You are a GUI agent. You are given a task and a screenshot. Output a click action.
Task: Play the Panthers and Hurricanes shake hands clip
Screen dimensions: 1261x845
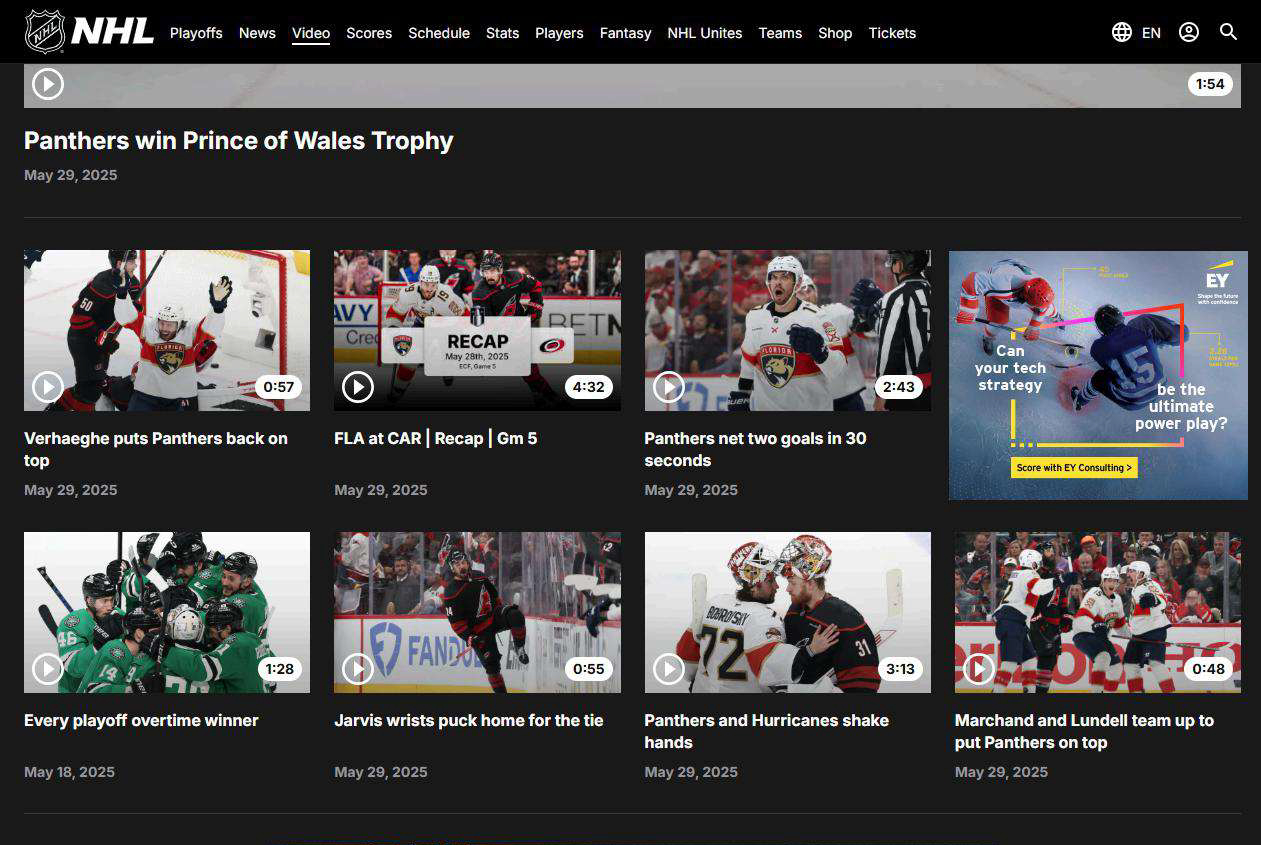pyautogui.click(x=668, y=668)
